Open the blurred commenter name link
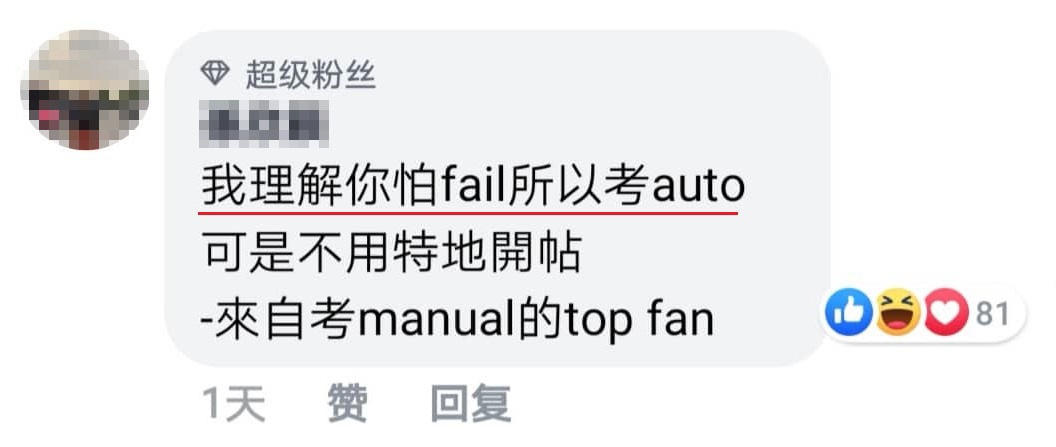Screen dimensions: 1056x447 pos(267,124)
